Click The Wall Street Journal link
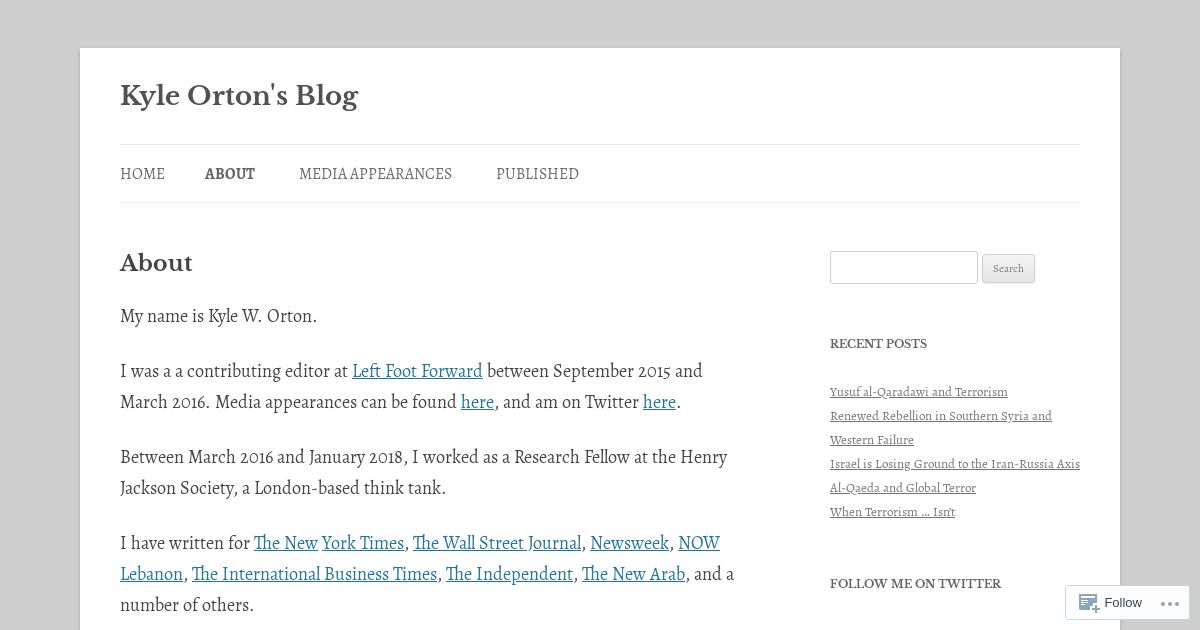This screenshot has width=1200, height=630. click(x=497, y=543)
